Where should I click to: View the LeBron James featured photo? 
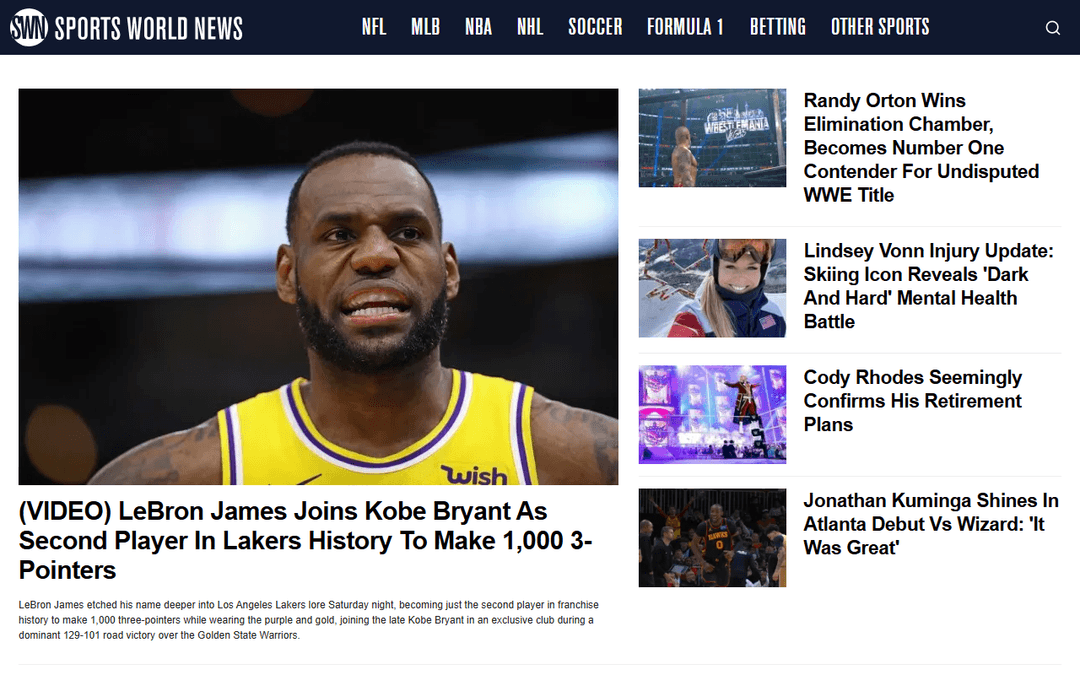pos(318,287)
